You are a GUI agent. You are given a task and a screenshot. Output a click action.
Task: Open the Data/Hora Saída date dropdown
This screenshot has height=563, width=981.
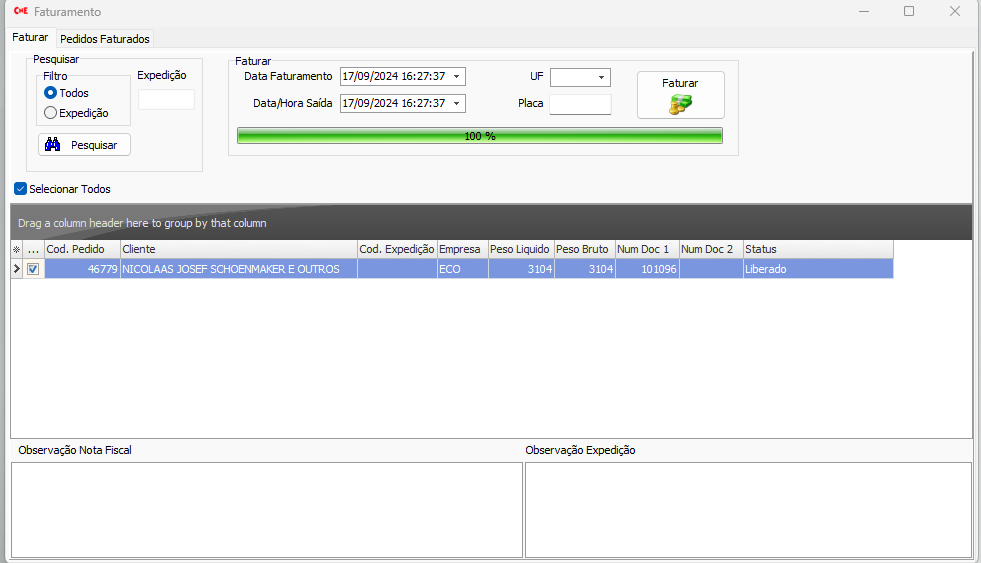click(x=457, y=103)
